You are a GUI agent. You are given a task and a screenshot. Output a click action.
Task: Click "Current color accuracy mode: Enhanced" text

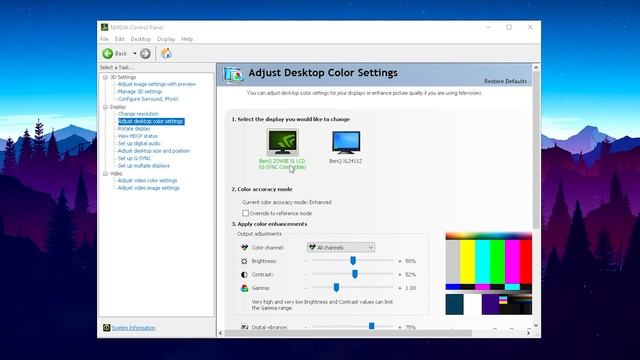[x=287, y=202]
